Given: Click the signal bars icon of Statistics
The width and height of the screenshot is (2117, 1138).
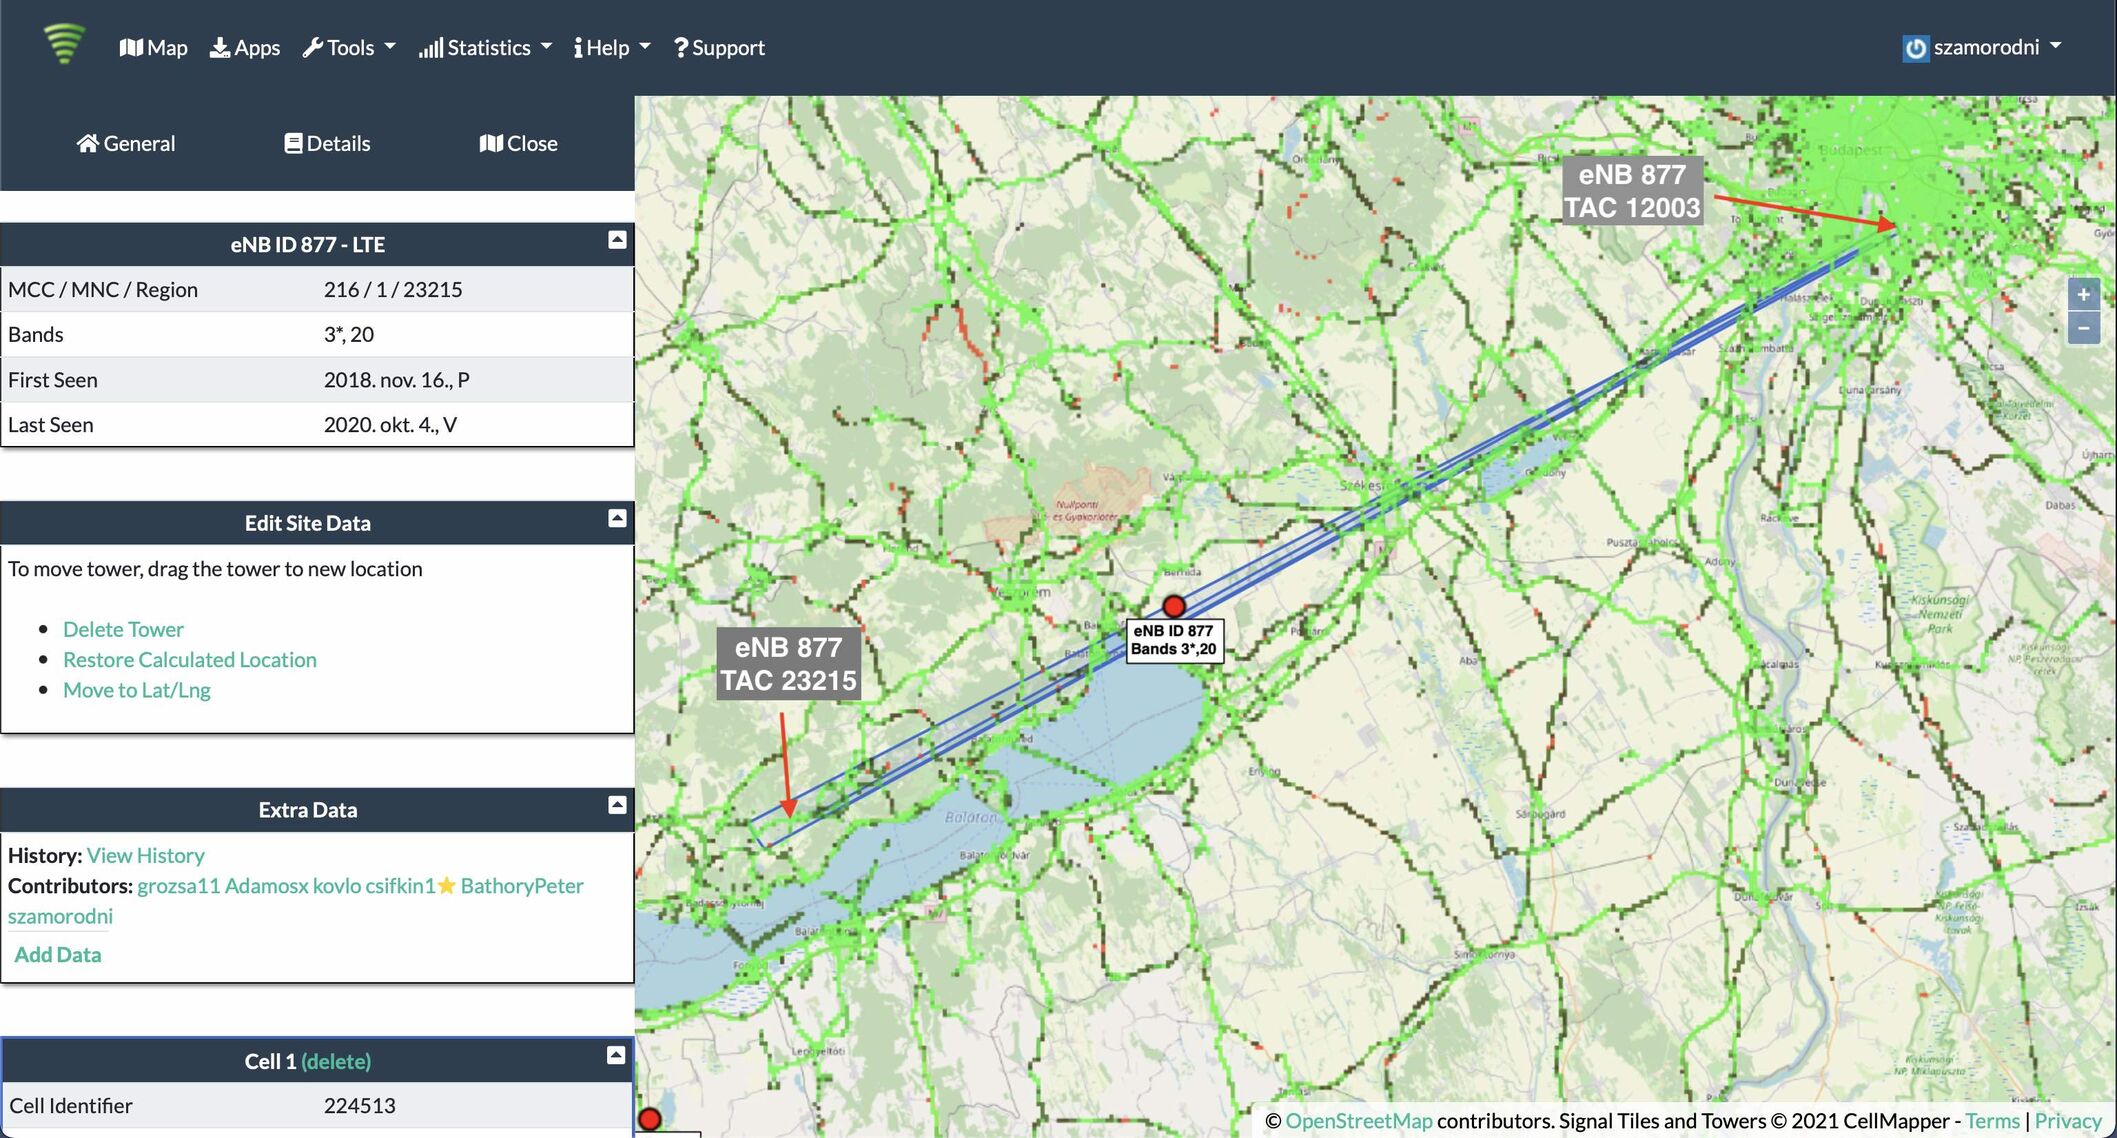Looking at the screenshot, I should 431,48.
